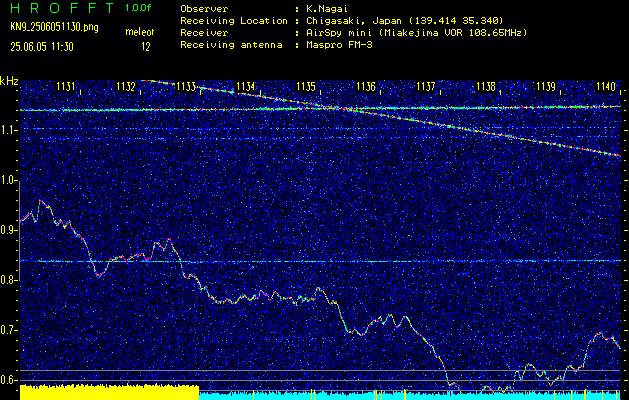Viewport: 629px width, 400px height.
Task: Click the 0.8 frequency axis label
Action: [9, 280]
